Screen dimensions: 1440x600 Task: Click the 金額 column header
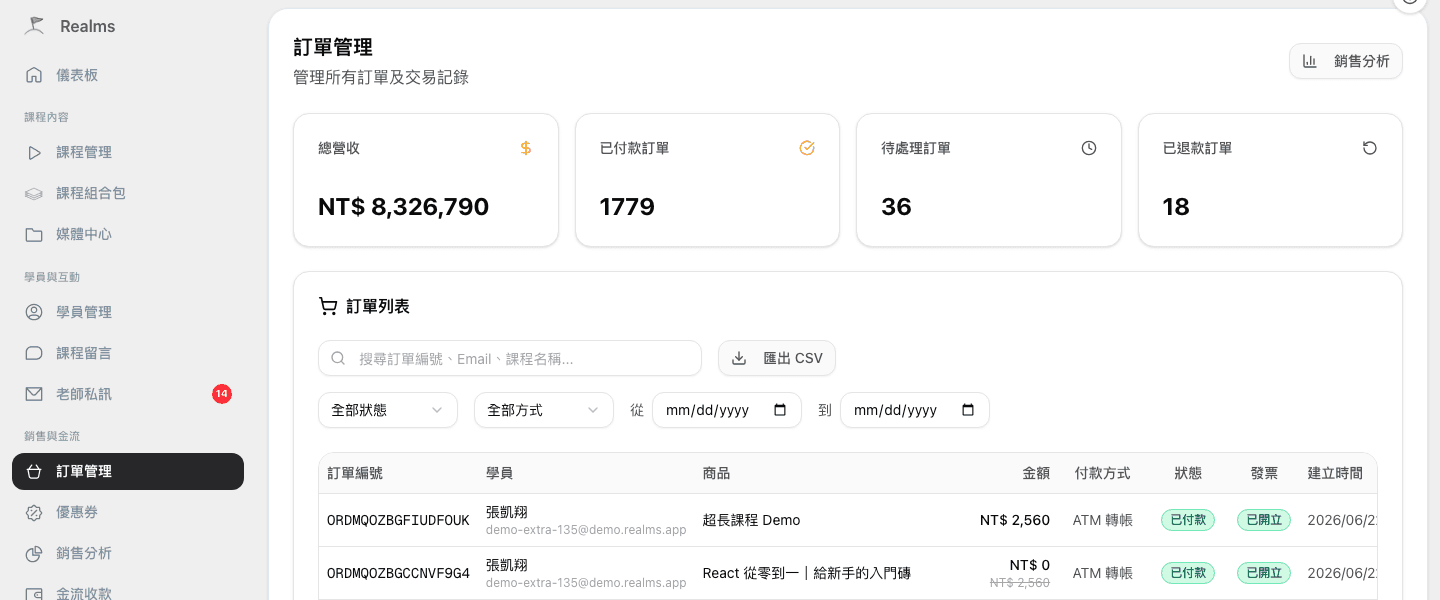point(1036,473)
